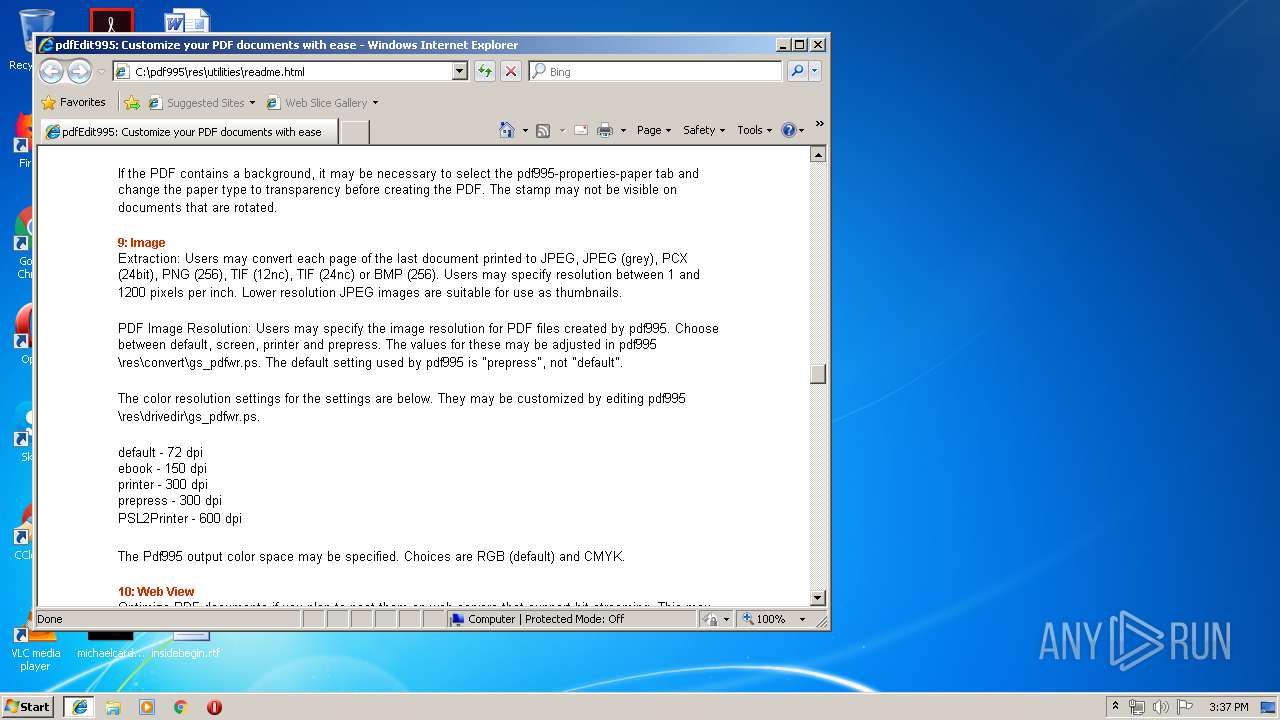Expand the Print options dropdown arrow
1280x720 pixels.
[x=623, y=130]
